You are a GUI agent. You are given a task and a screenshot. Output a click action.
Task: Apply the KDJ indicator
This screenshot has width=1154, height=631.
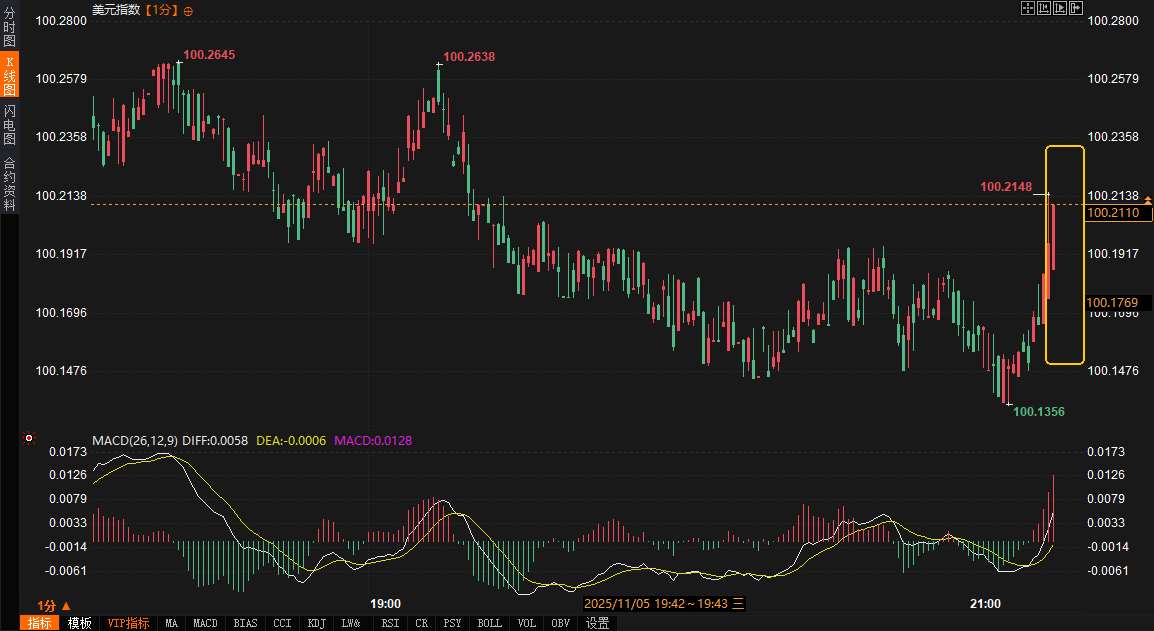pos(317,623)
